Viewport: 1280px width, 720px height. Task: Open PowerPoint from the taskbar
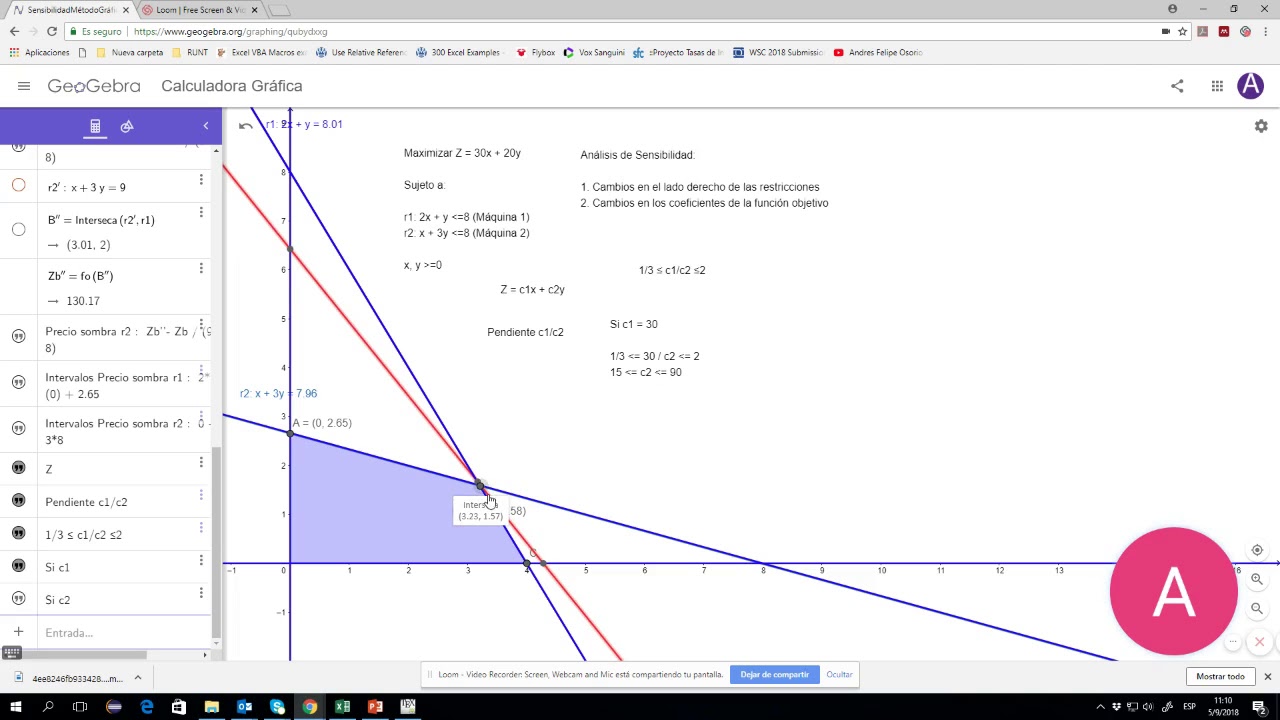click(x=375, y=707)
